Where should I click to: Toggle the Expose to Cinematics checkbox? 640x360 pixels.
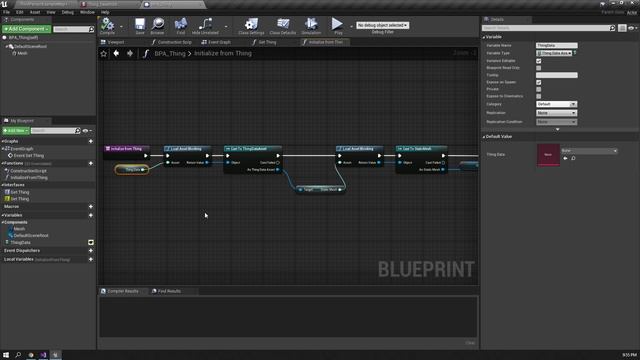pyautogui.click(x=539, y=96)
